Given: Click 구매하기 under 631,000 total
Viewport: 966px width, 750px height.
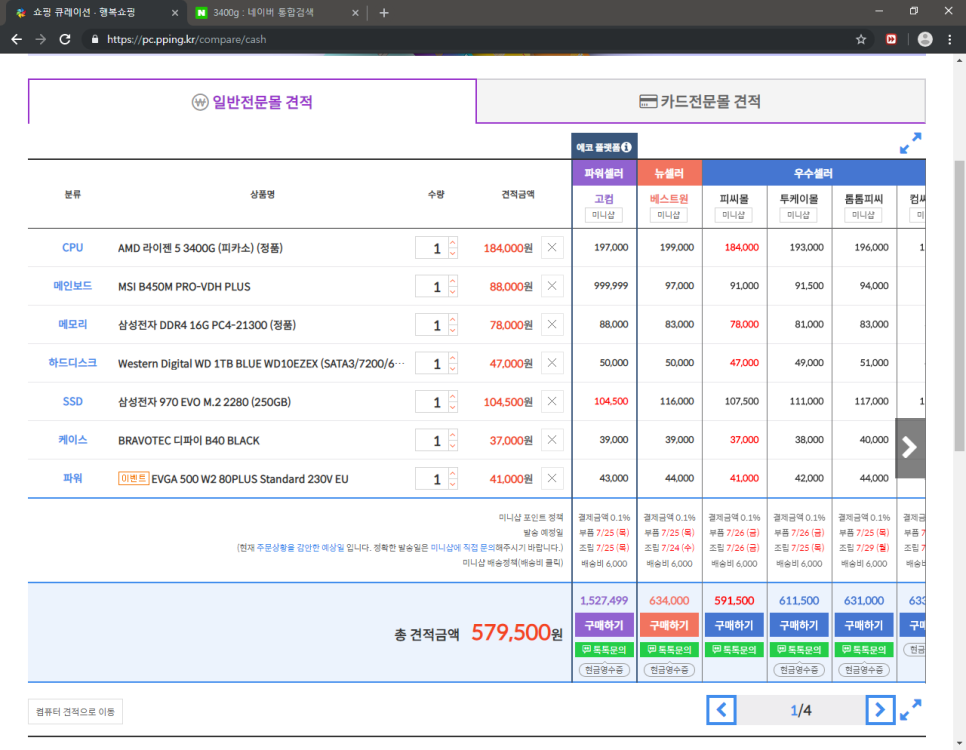Looking at the screenshot, I should (864, 625).
